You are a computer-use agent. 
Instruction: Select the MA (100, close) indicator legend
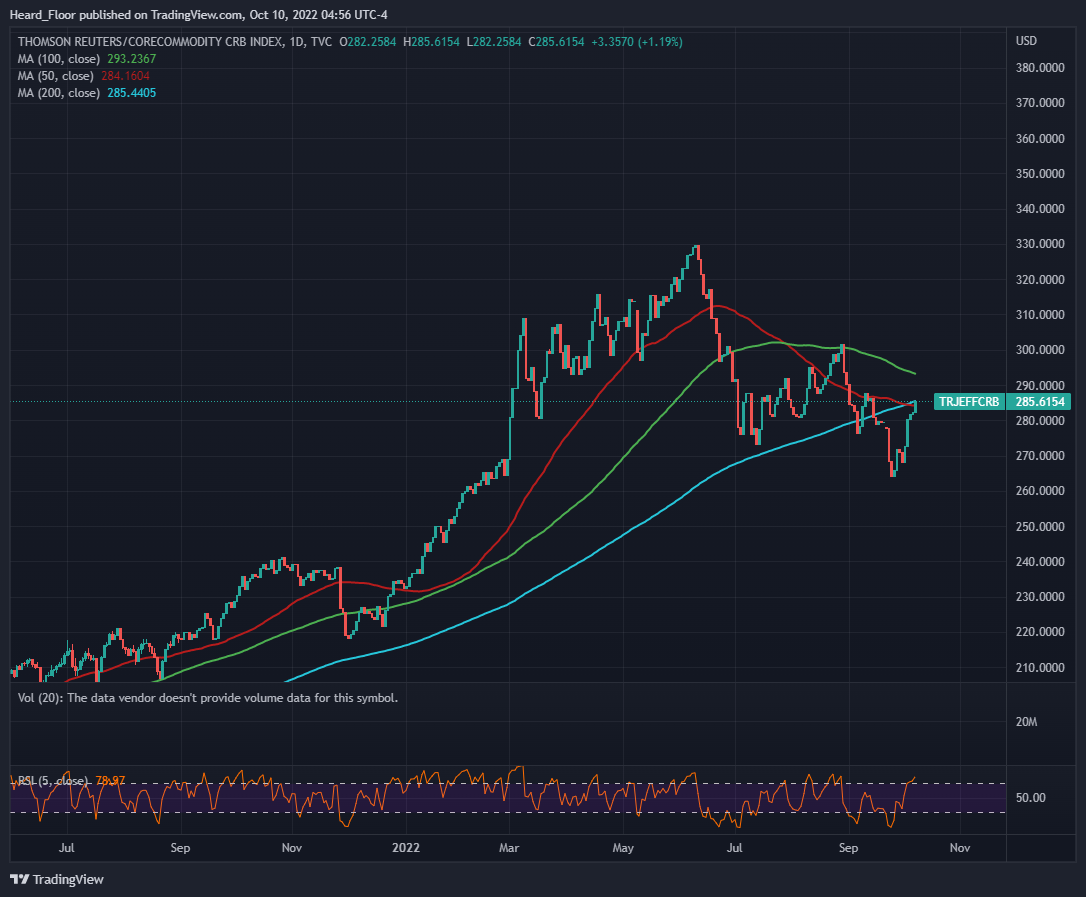click(x=59, y=59)
